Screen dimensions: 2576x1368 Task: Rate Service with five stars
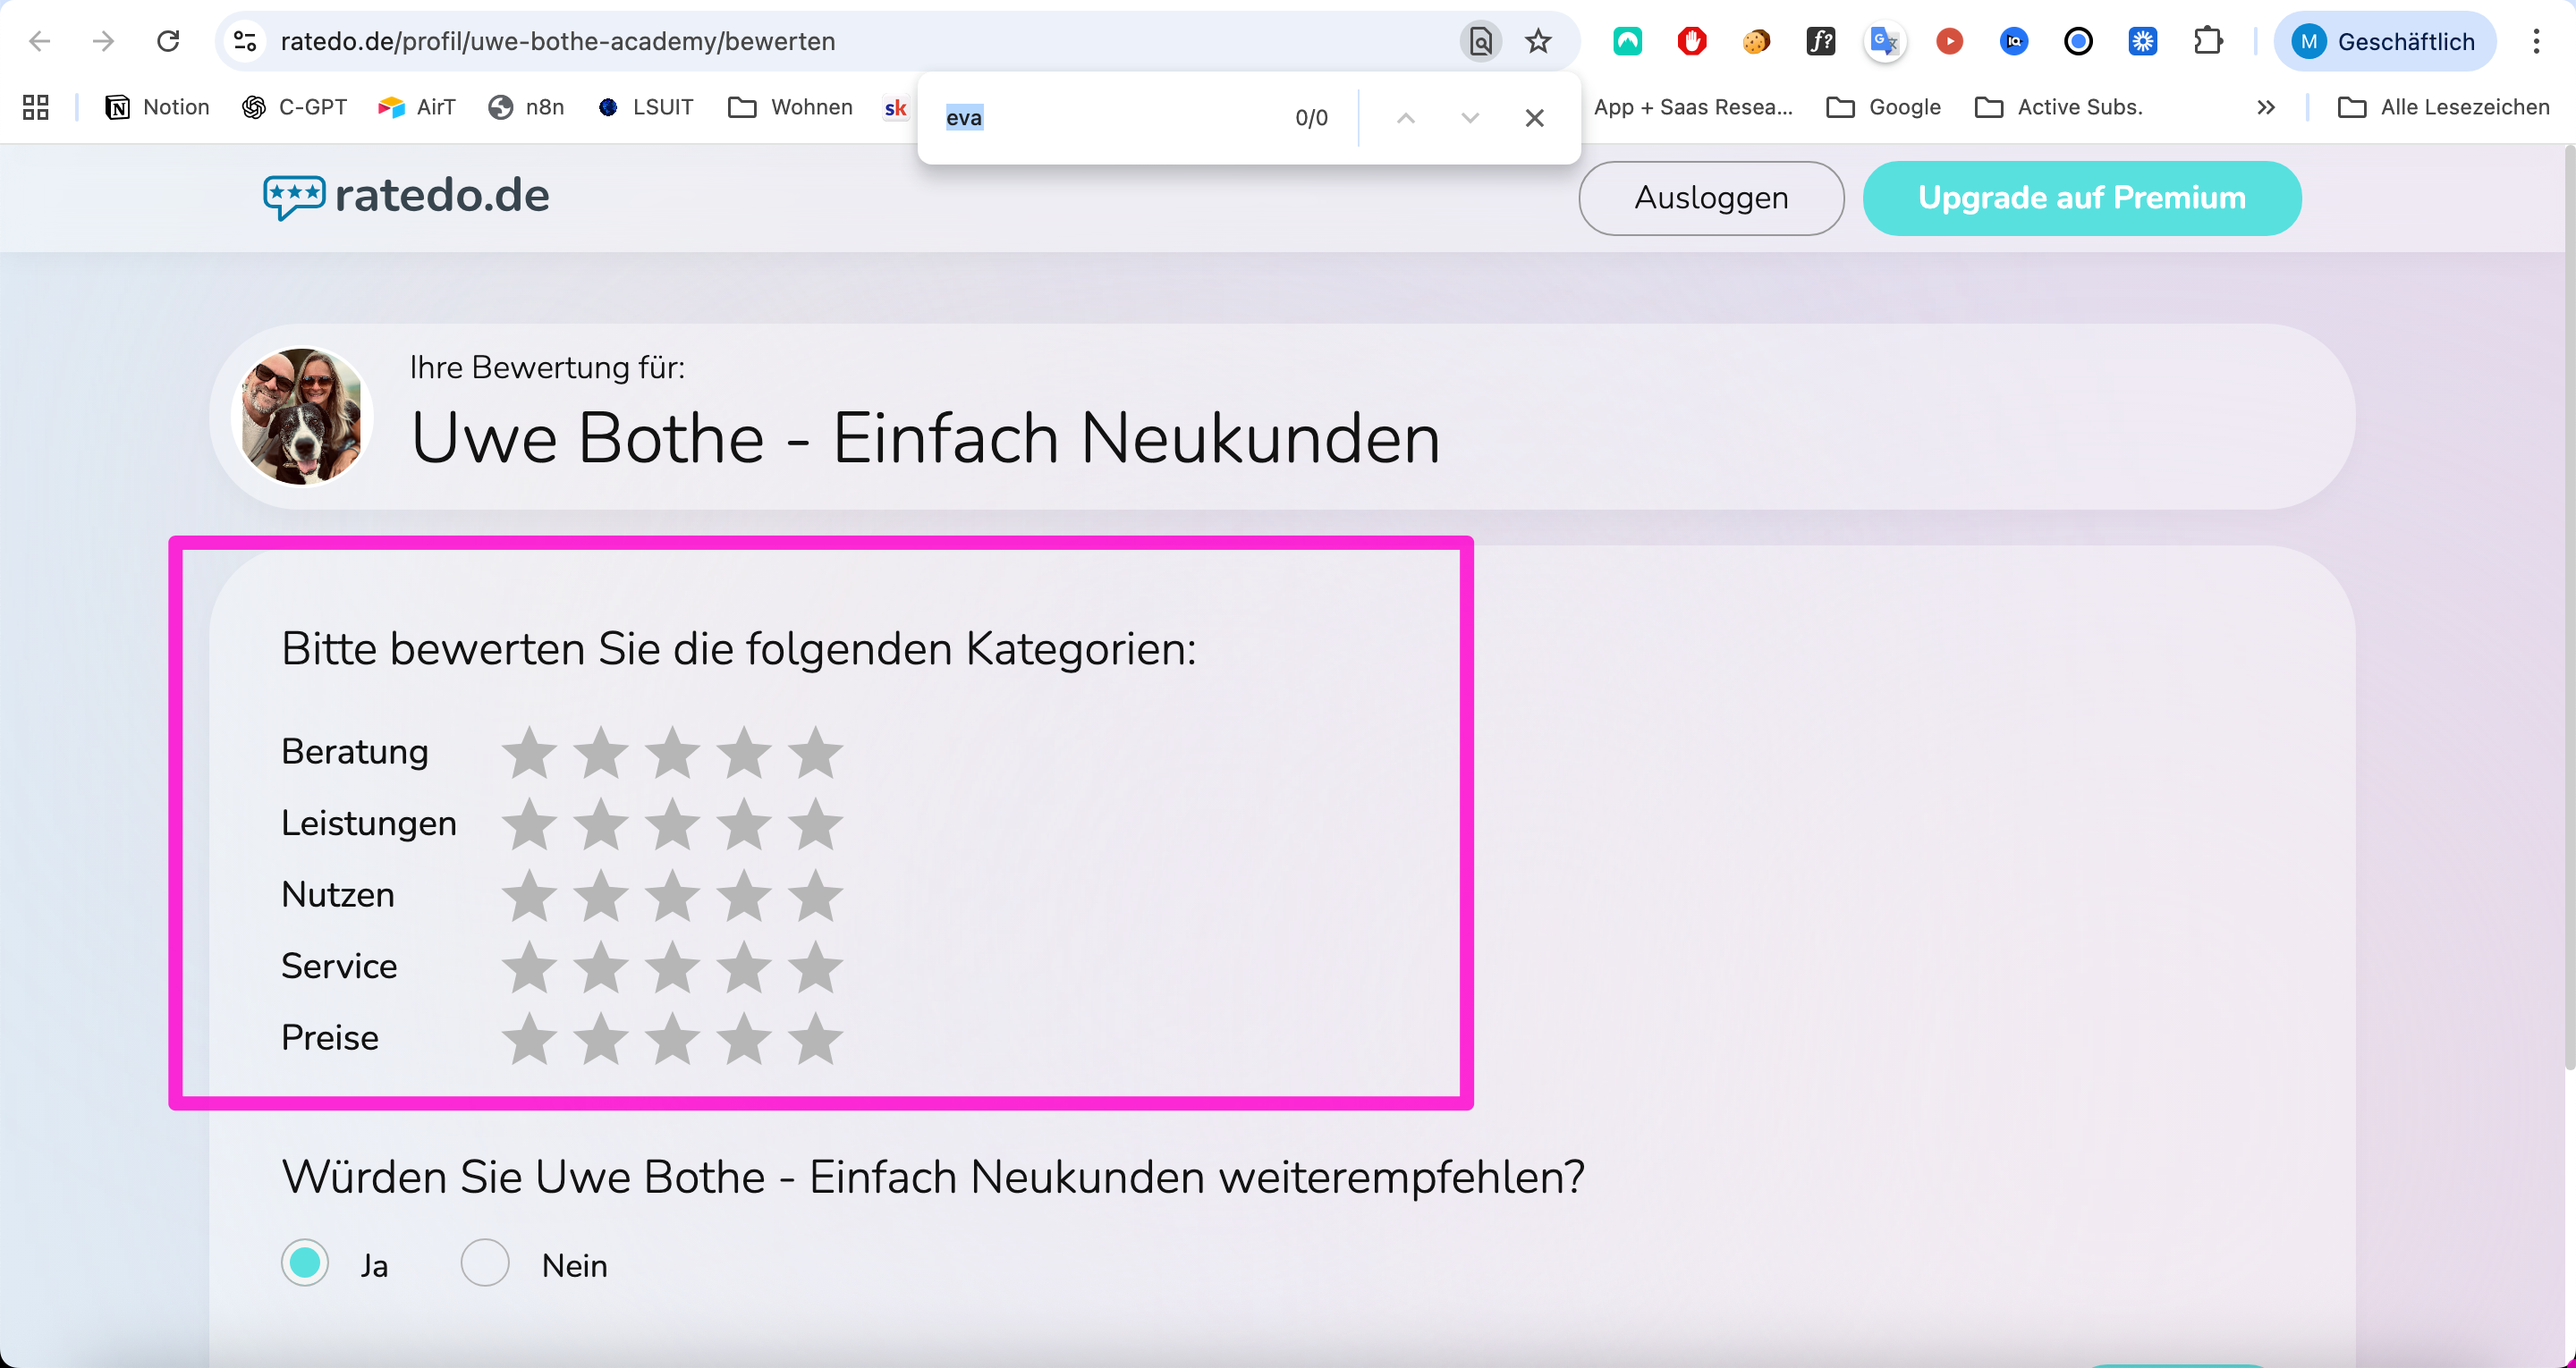click(x=816, y=967)
